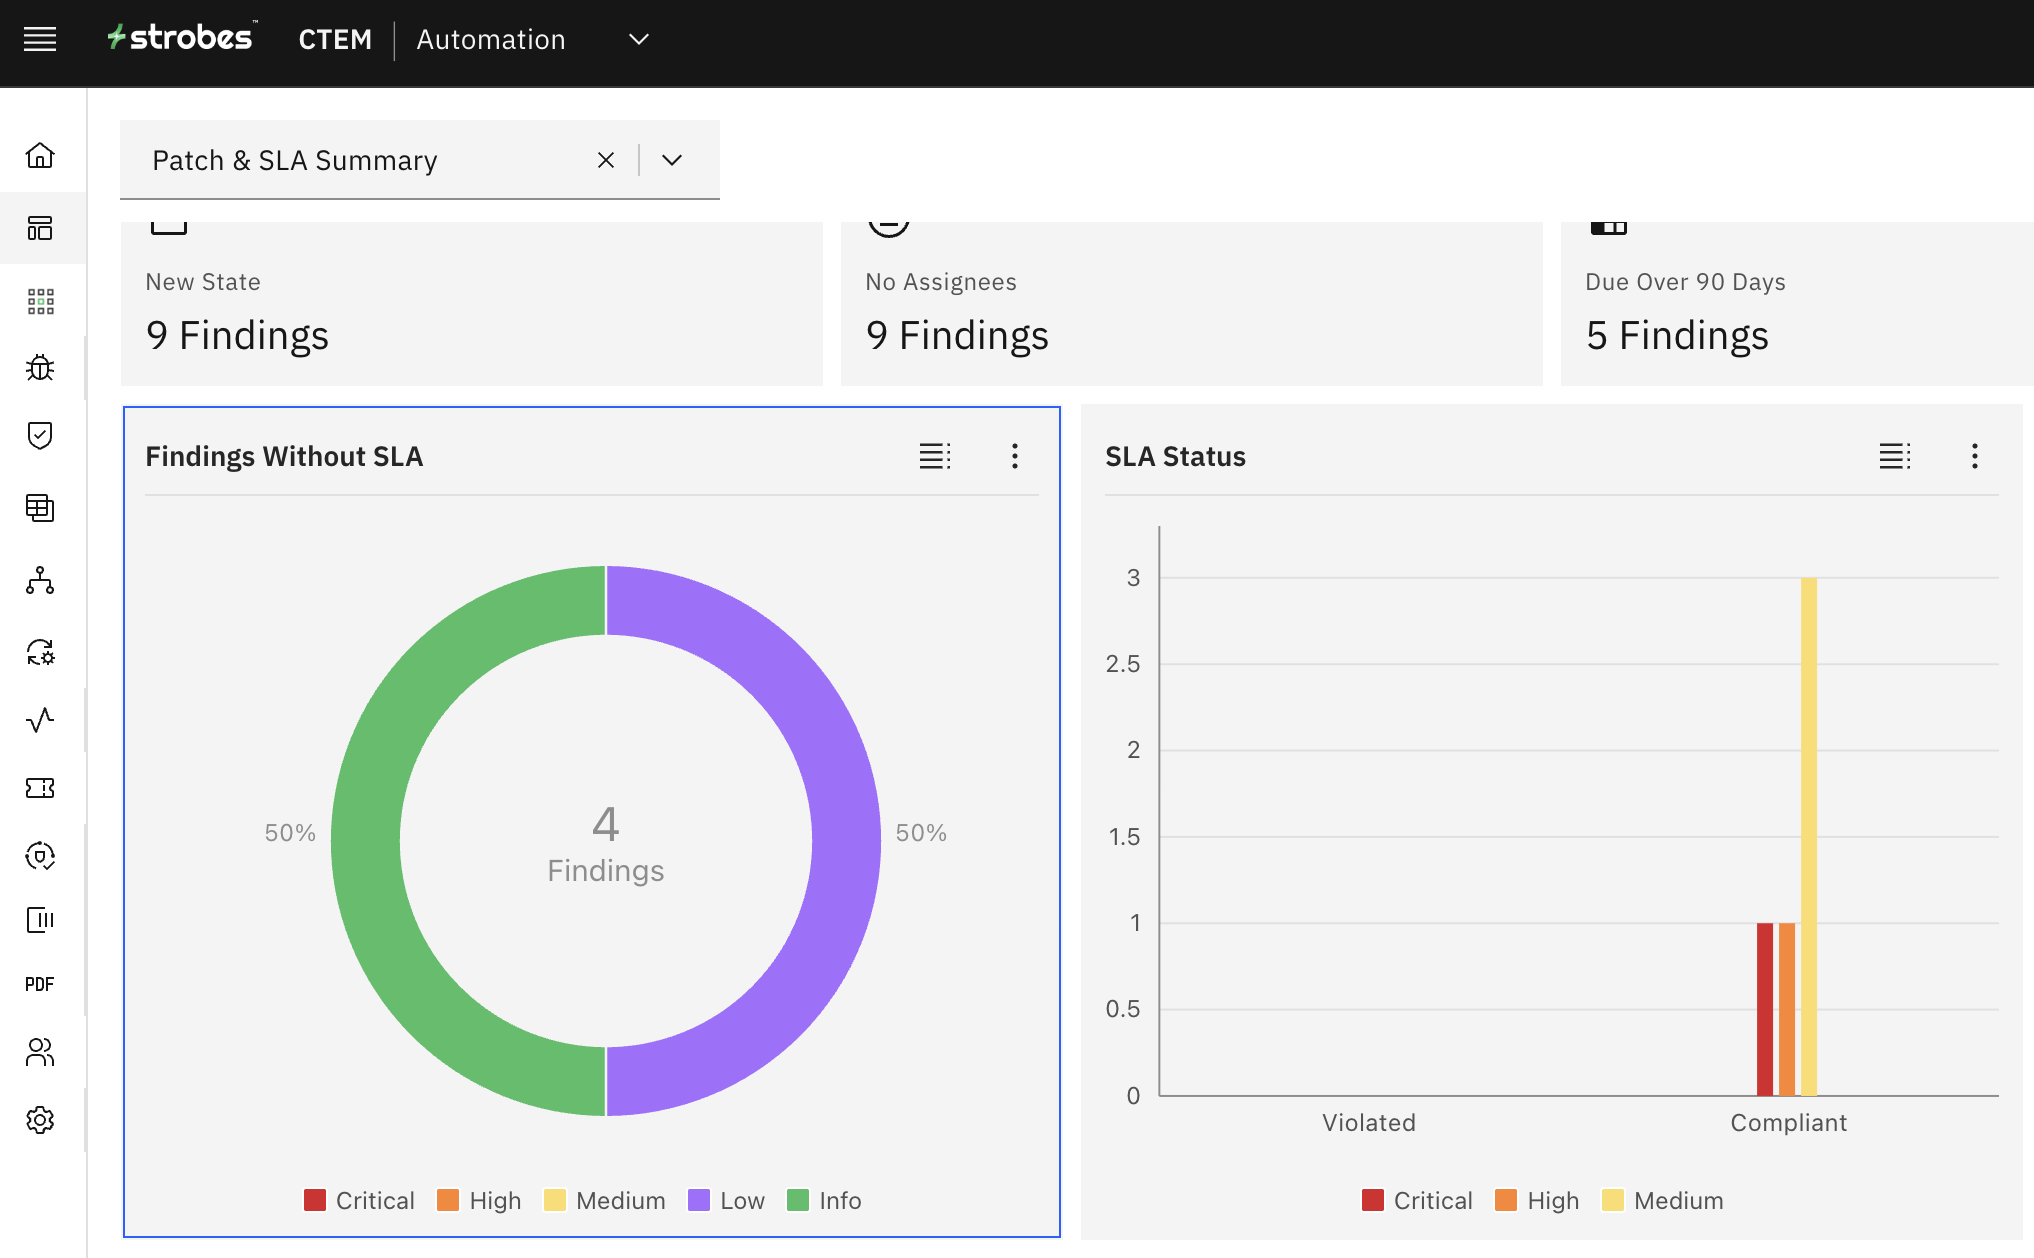Click the shield checkmark sidebar icon
The width and height of the screenshot is (2034, 1258).
[40, 436]
